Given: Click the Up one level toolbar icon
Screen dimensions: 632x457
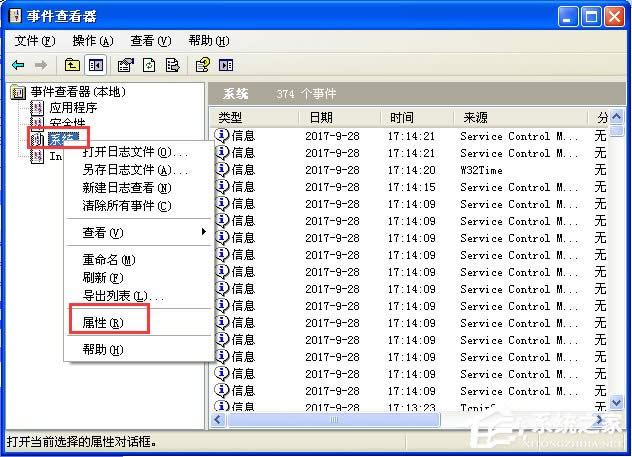Looking at the screenshot, I should click(72, 65).
